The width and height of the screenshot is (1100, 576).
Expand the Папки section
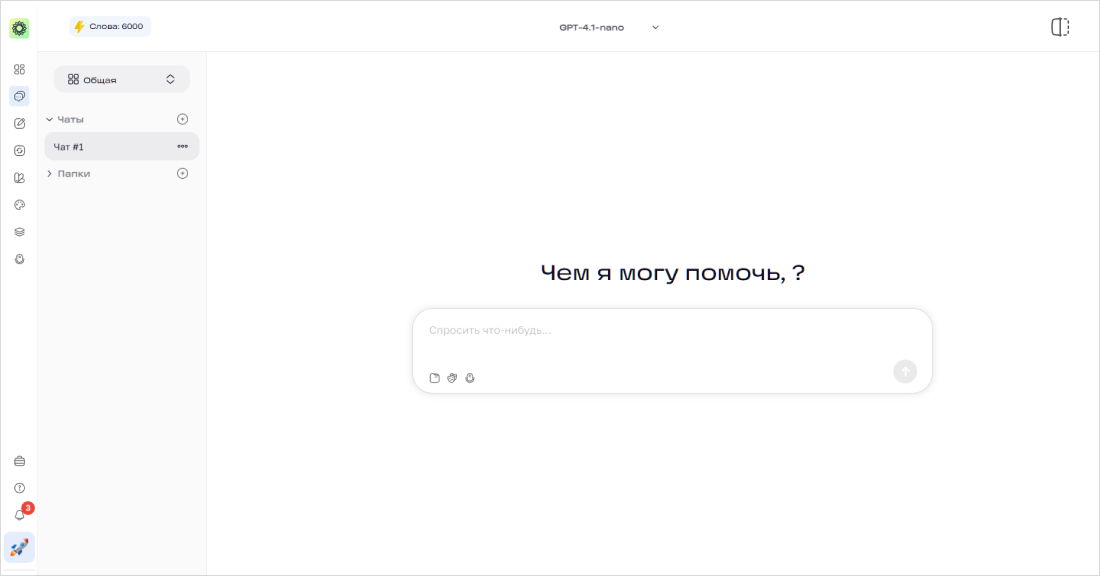pos(49,174)
